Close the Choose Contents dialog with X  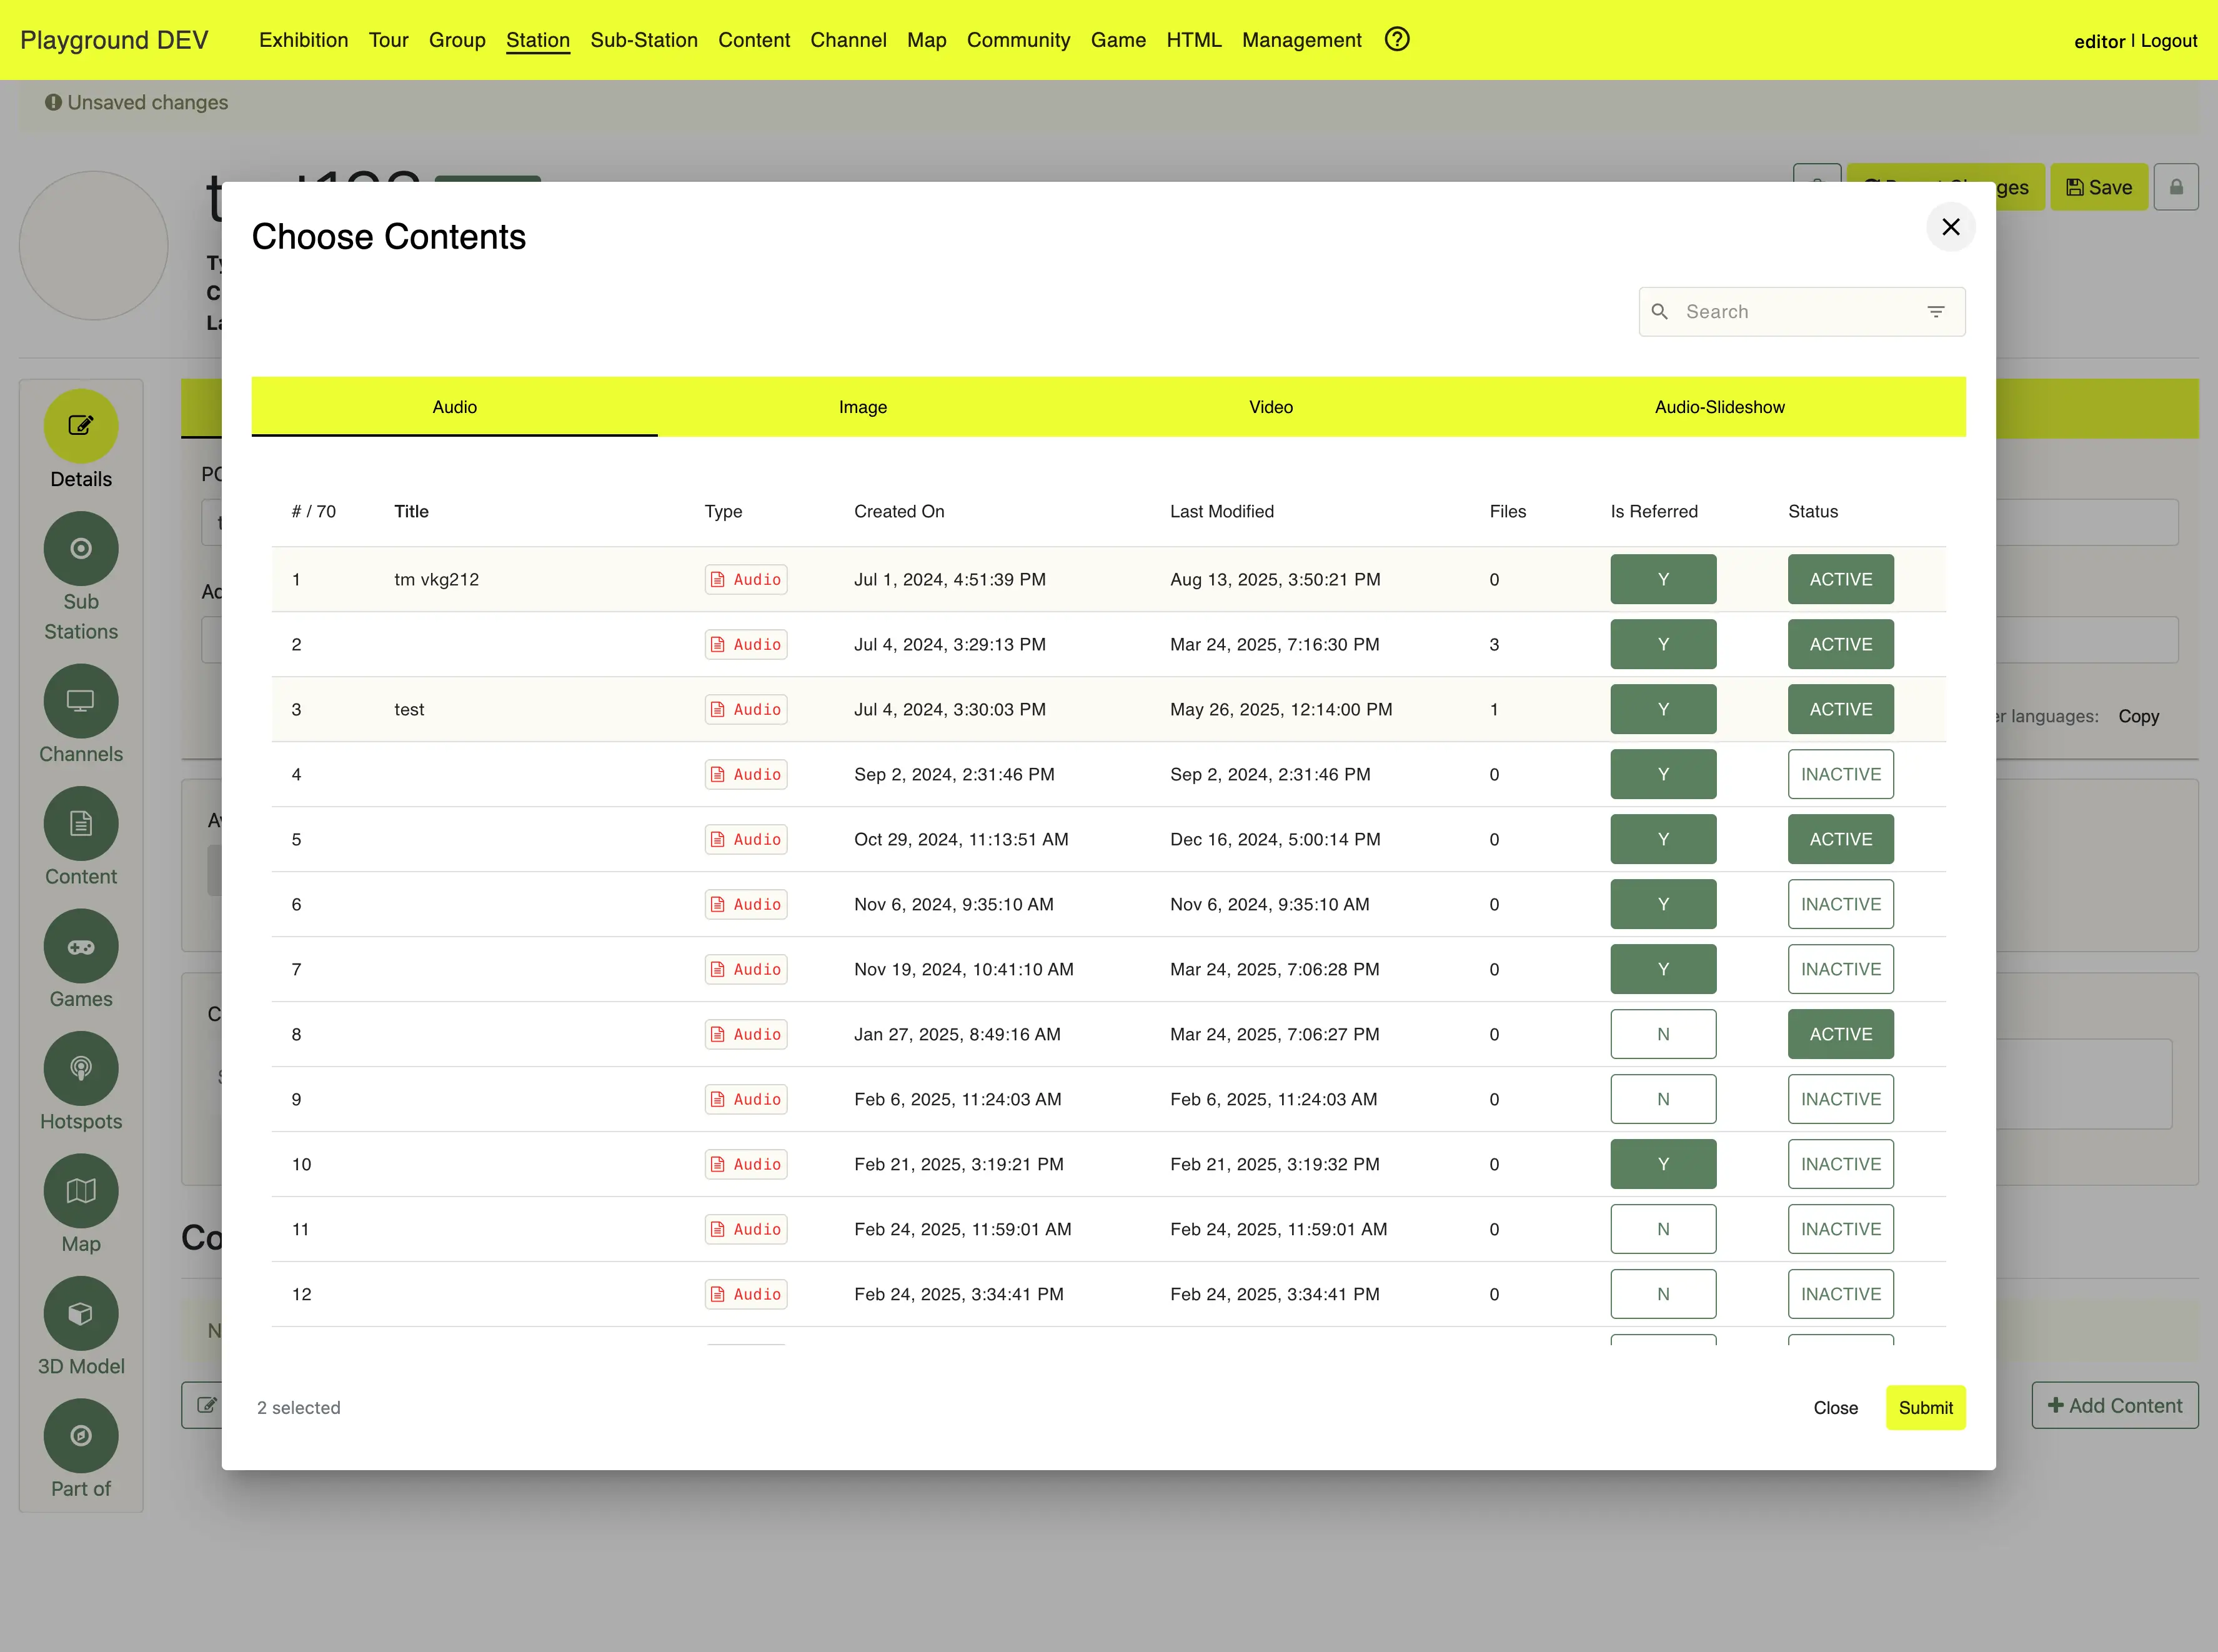pyautogui.click(x=1950, y=227)
